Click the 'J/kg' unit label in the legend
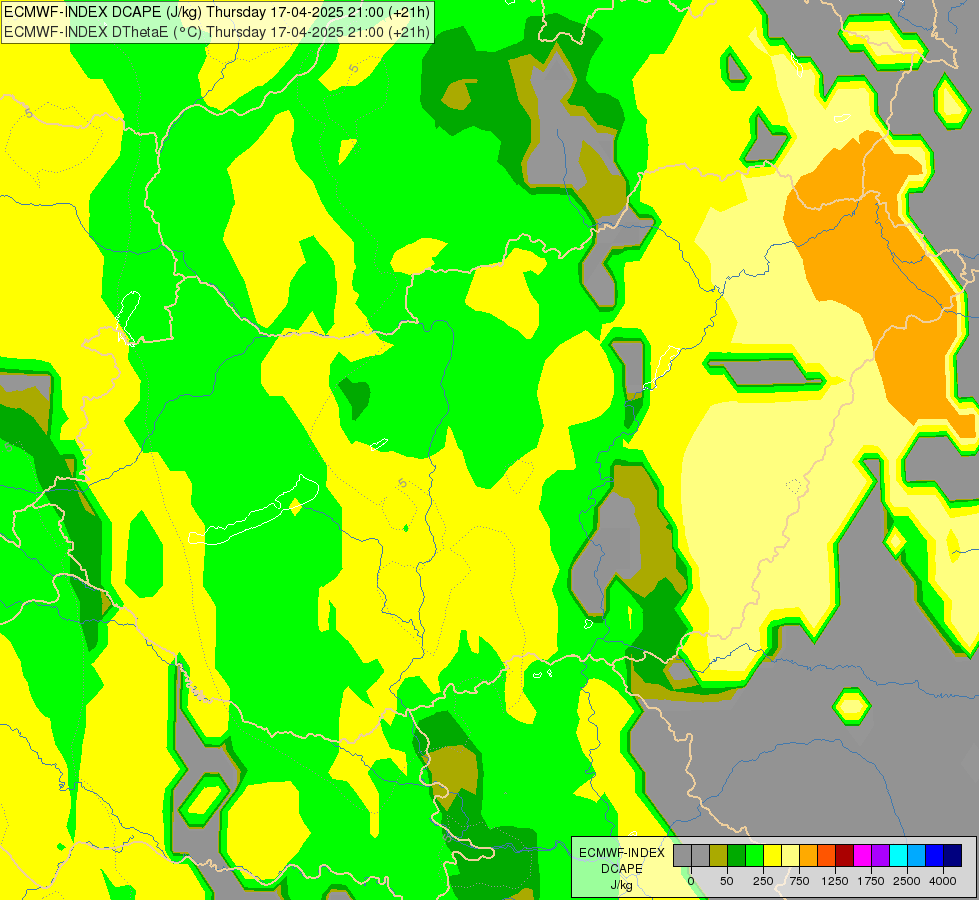 point(622,885)
